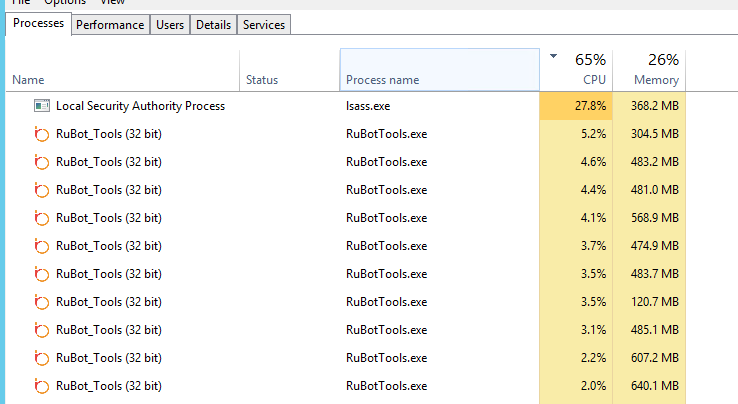Screen dimensions: 738x404
Task: Switch to the Performance tab
Action: point(110,25)
